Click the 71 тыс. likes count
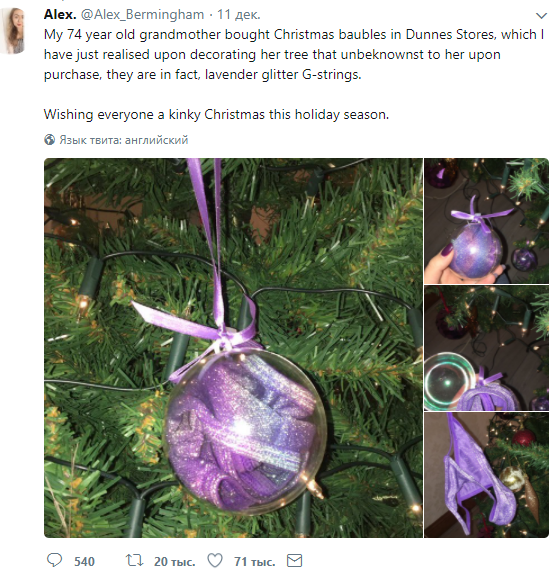Image resolution: width=552 pixels, height=572 pixels. pyautogui.click(x=255, y=561)
